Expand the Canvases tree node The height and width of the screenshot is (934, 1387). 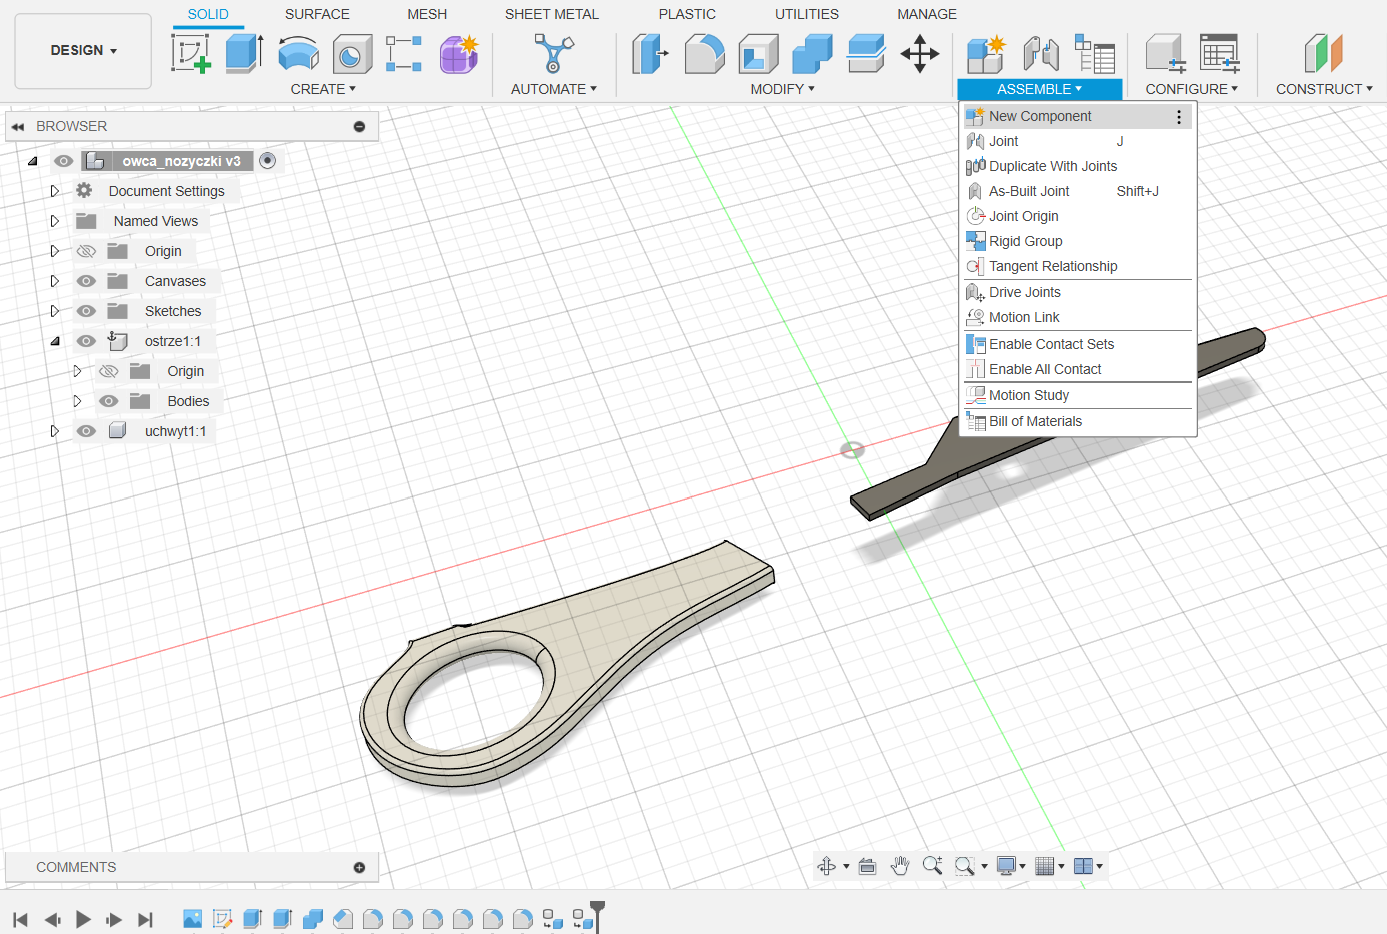[x=55, y=281]
